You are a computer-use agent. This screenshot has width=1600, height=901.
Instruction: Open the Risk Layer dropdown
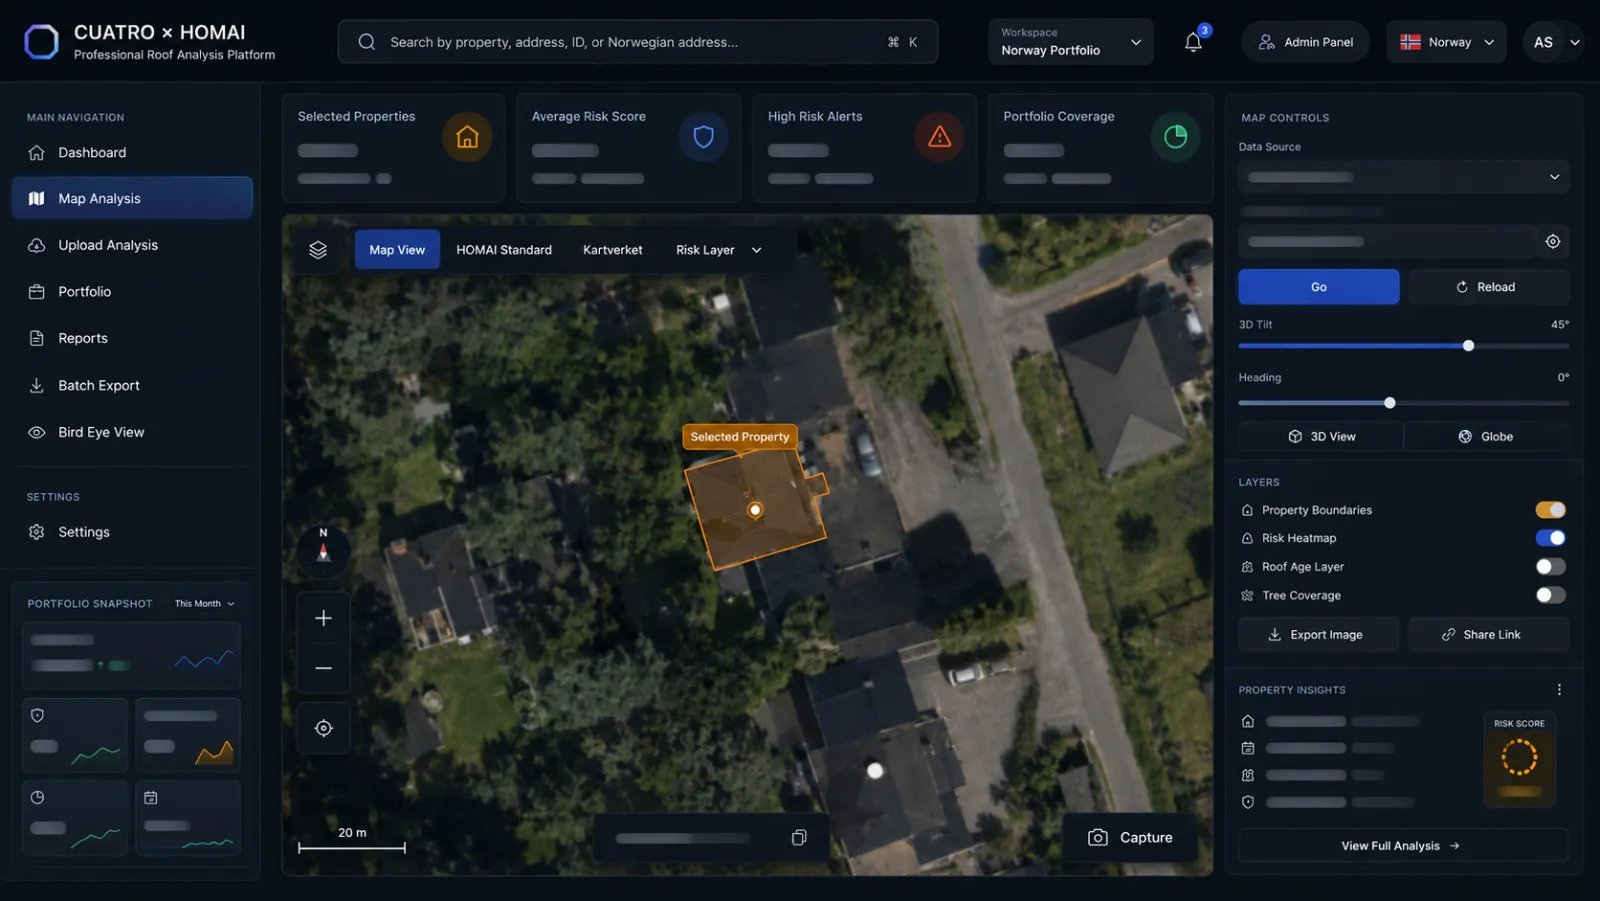click(718, 250)
